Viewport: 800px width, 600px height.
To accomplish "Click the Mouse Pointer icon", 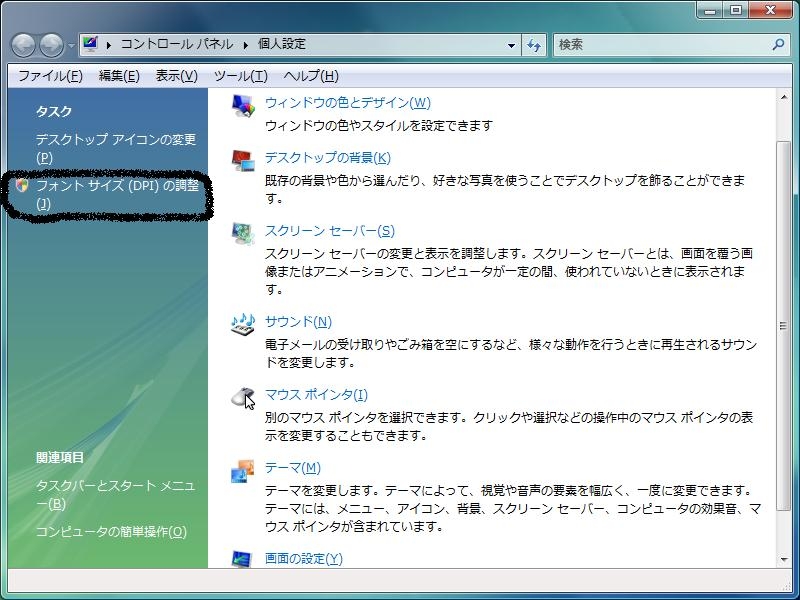I will coord(243,397).
